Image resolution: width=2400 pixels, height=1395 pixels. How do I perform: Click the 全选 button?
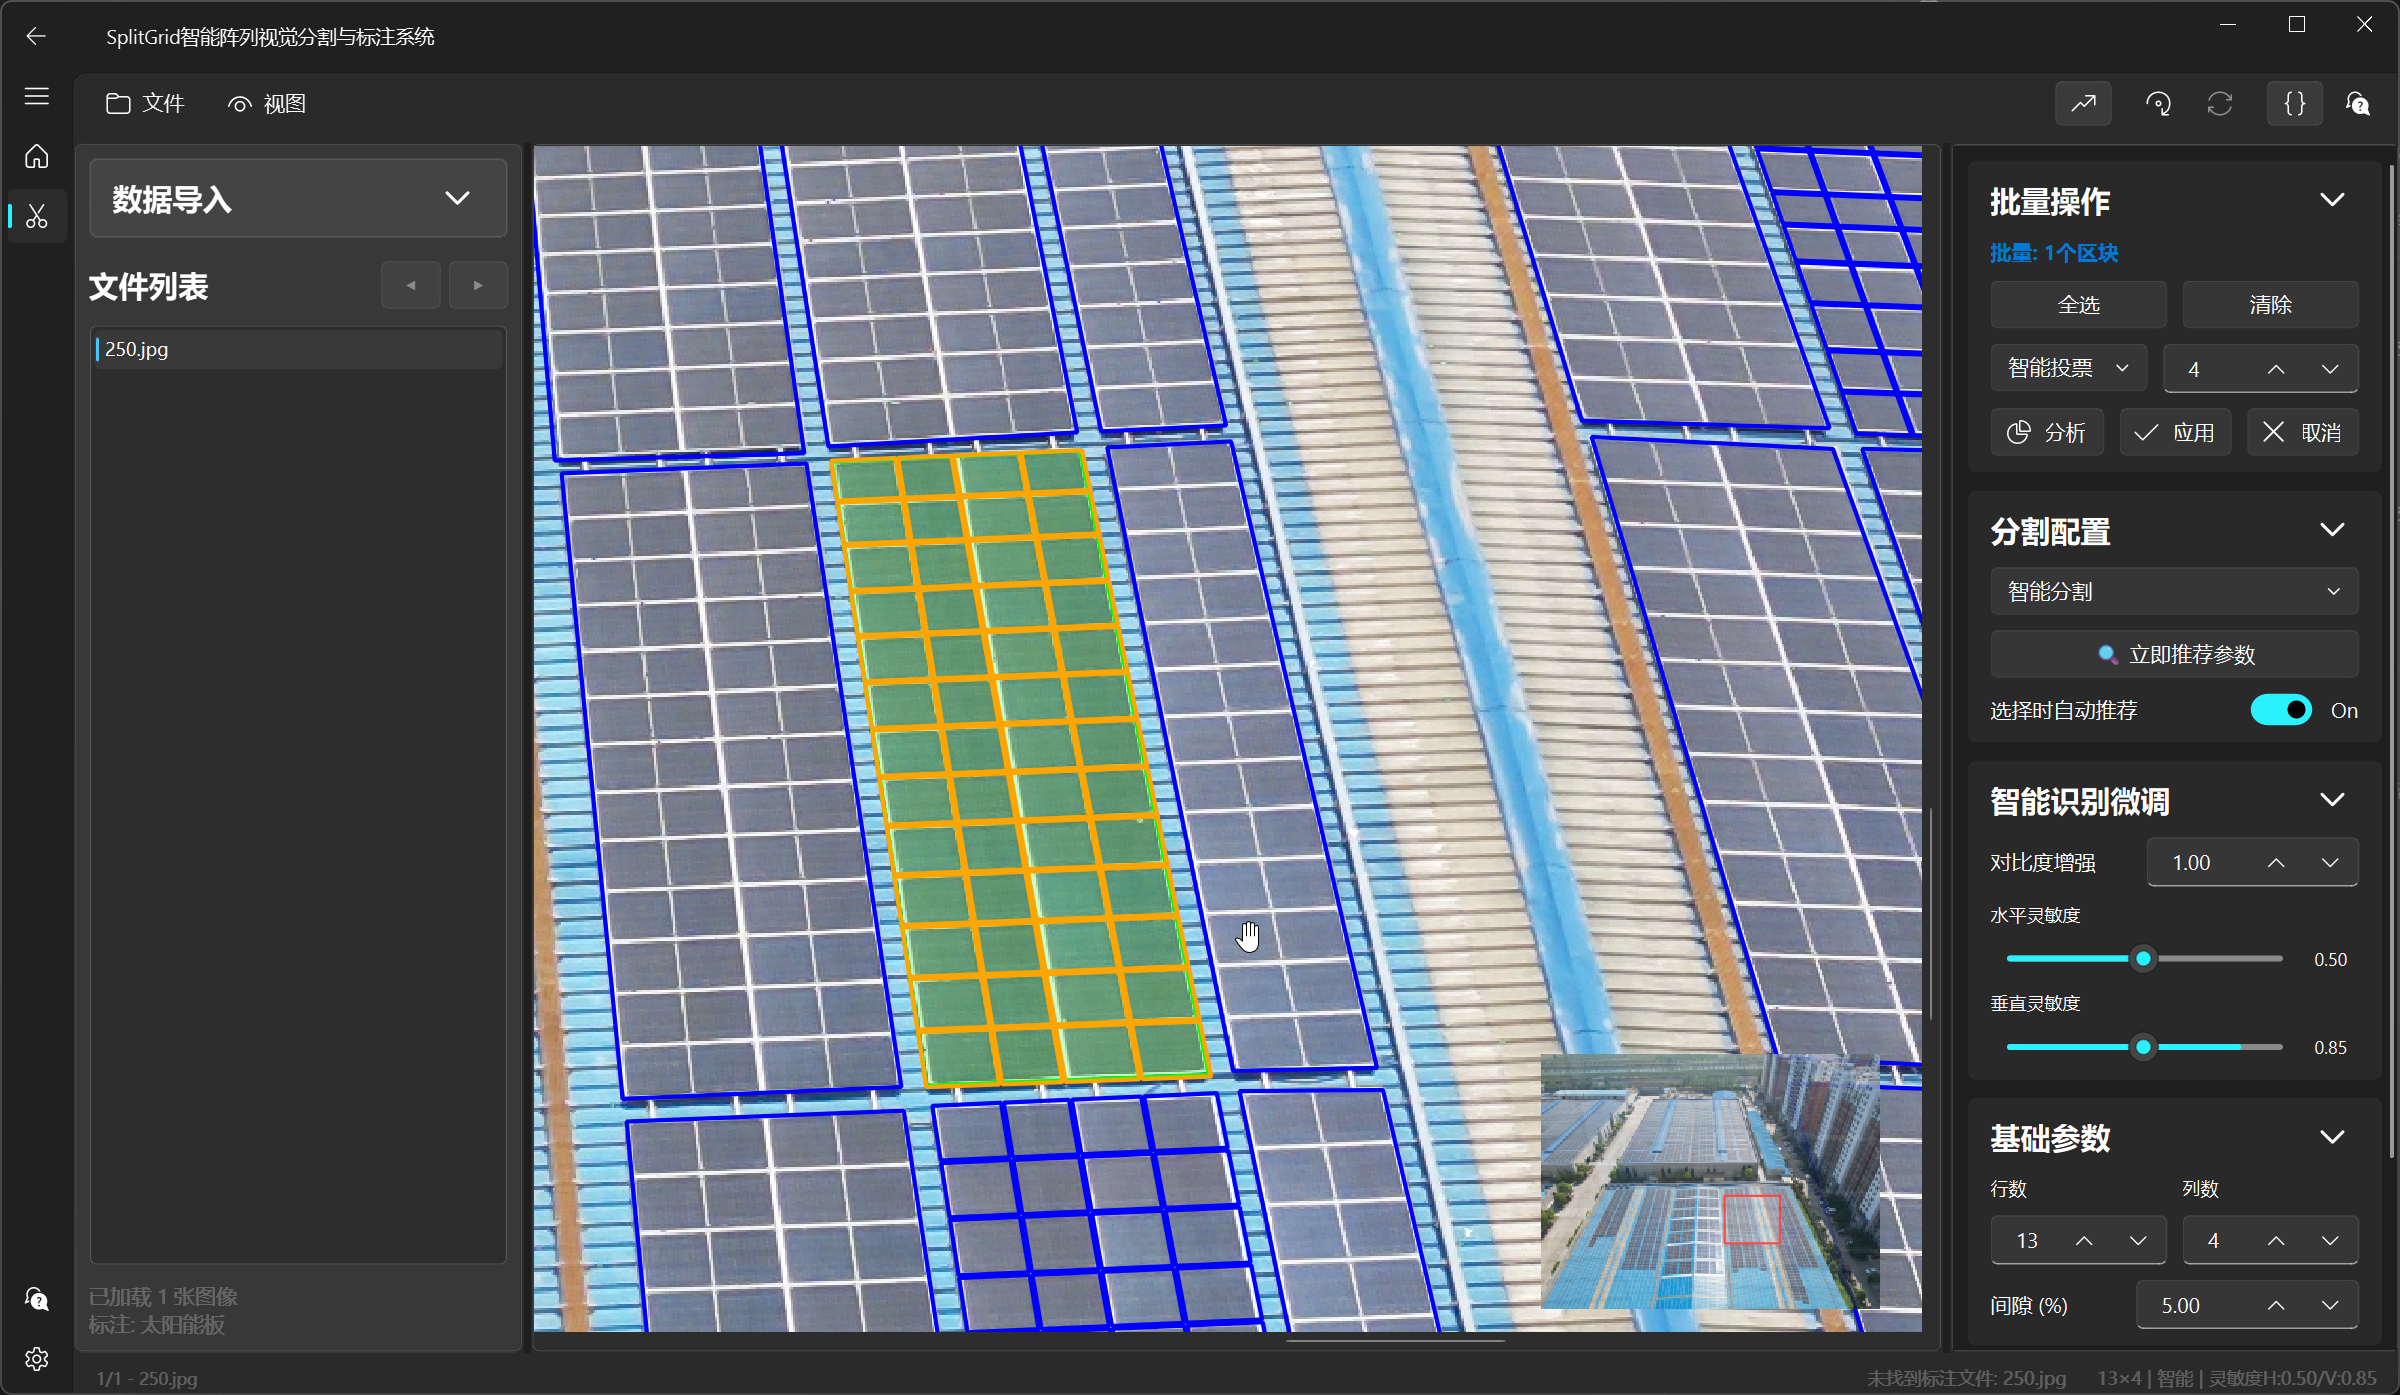click(x=2078, y=304)
